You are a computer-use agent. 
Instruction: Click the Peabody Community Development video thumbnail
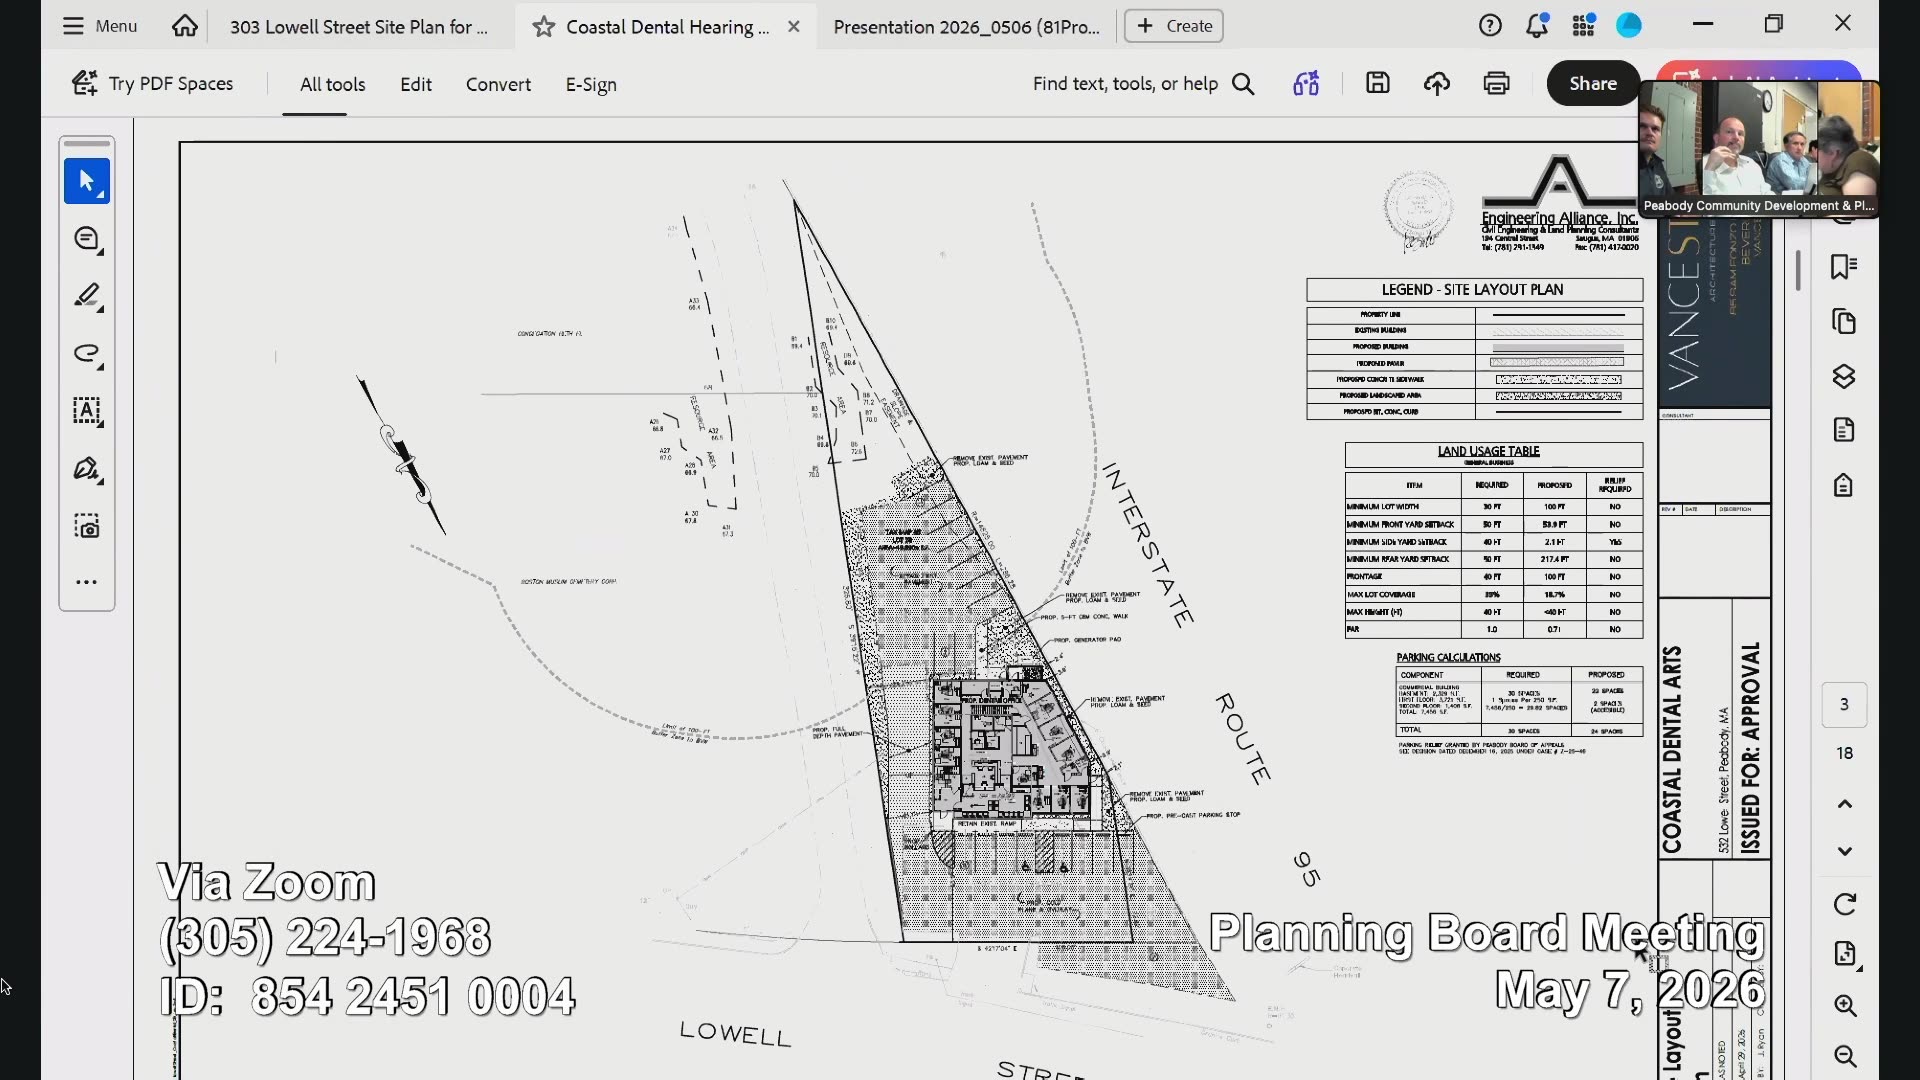click(1759, 148)
